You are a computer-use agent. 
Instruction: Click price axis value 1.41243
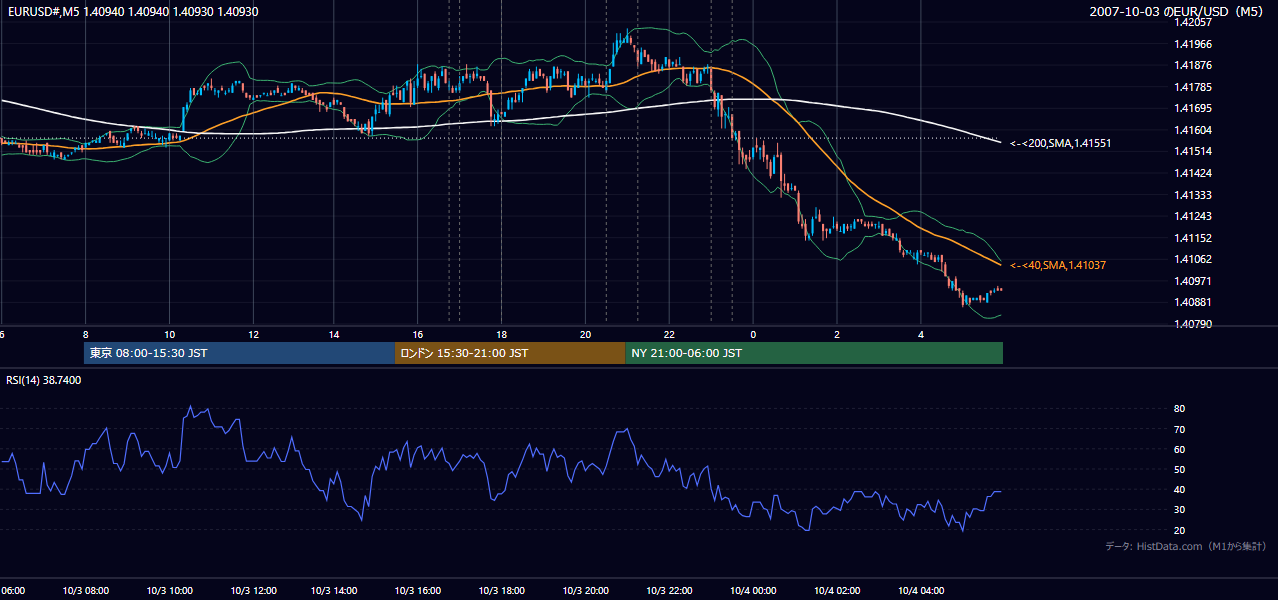(1193, 216)
